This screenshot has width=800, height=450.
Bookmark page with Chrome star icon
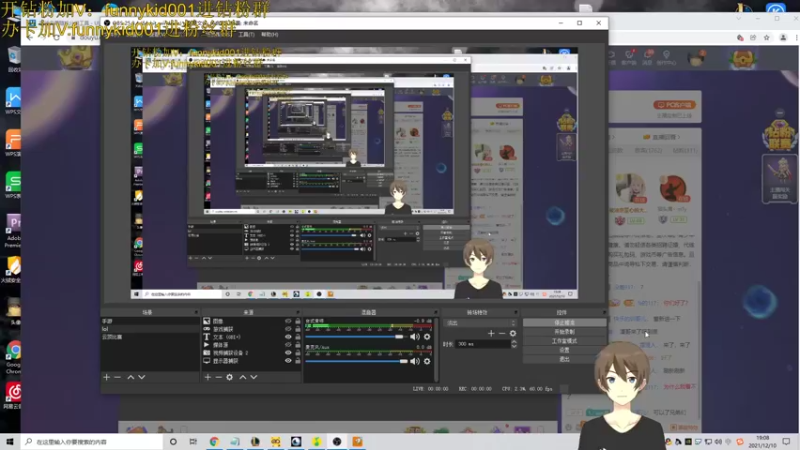(766, 38)
